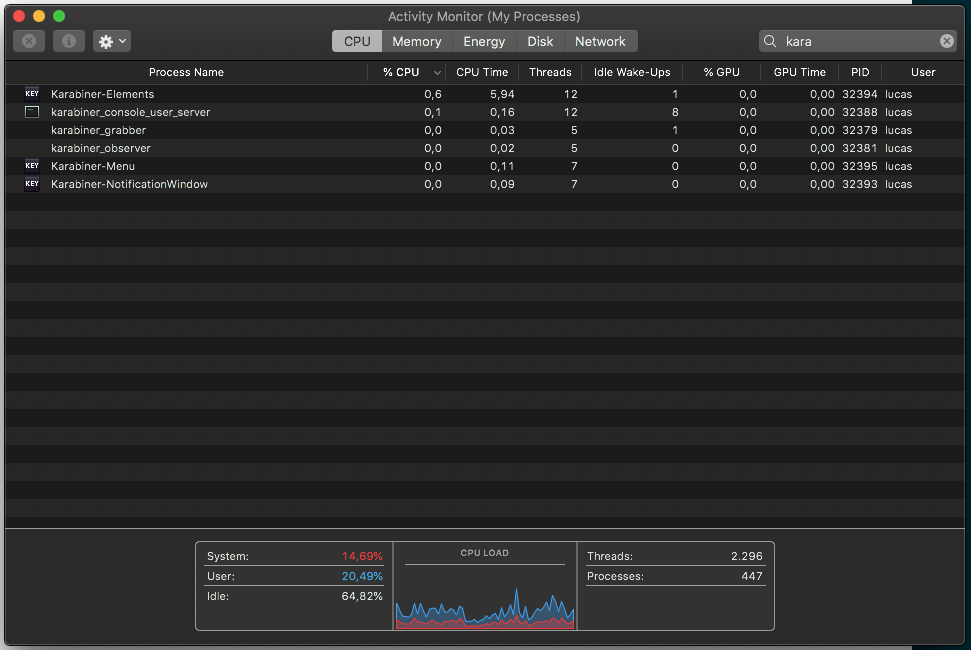Click Idle Wake-Ups value 8
The height and width of the screenshot is (650, 971).
pyautogui.click(x=675, y=112)
